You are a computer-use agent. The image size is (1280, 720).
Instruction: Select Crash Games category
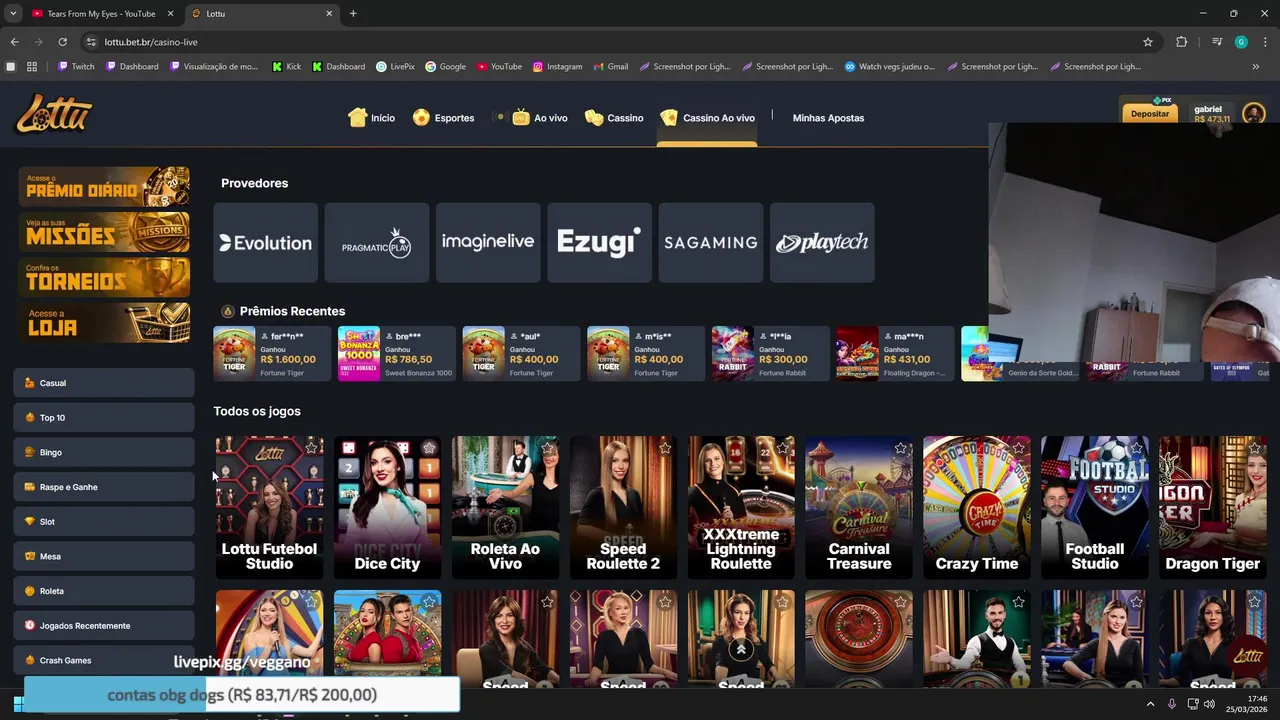(x=104, y=660)
